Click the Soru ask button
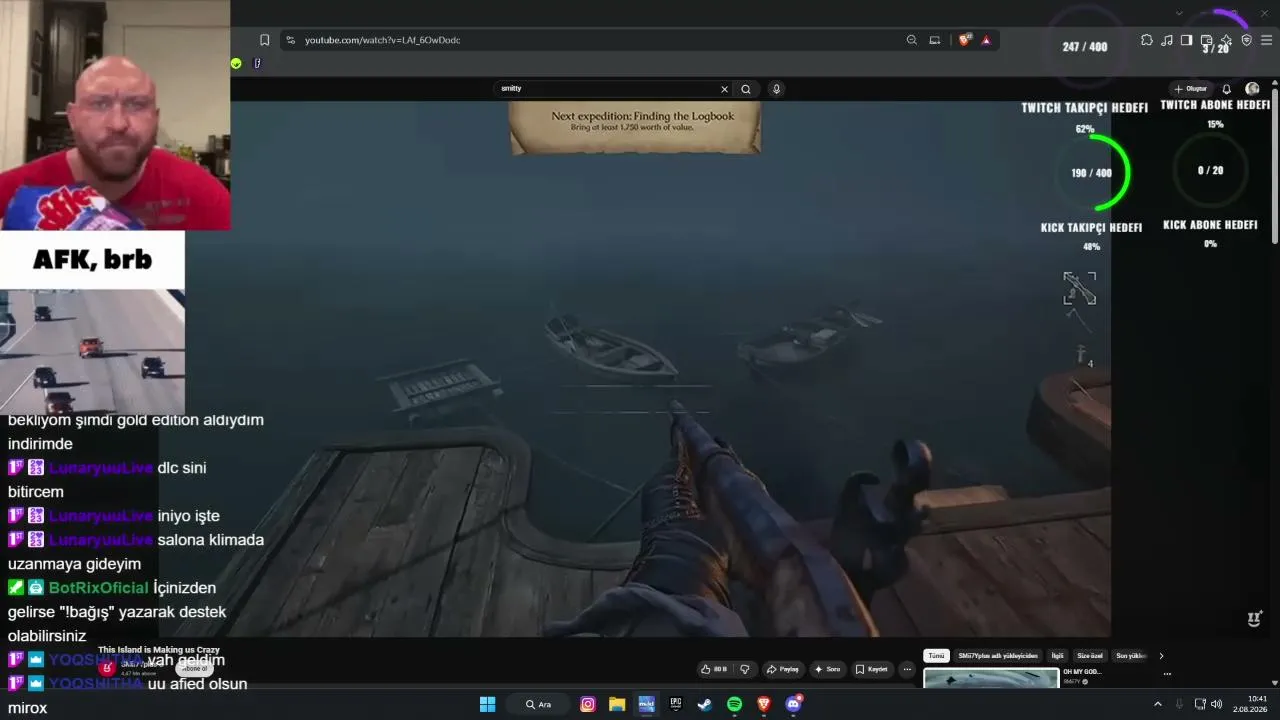 pyautogui.click(x=828, y=669)
